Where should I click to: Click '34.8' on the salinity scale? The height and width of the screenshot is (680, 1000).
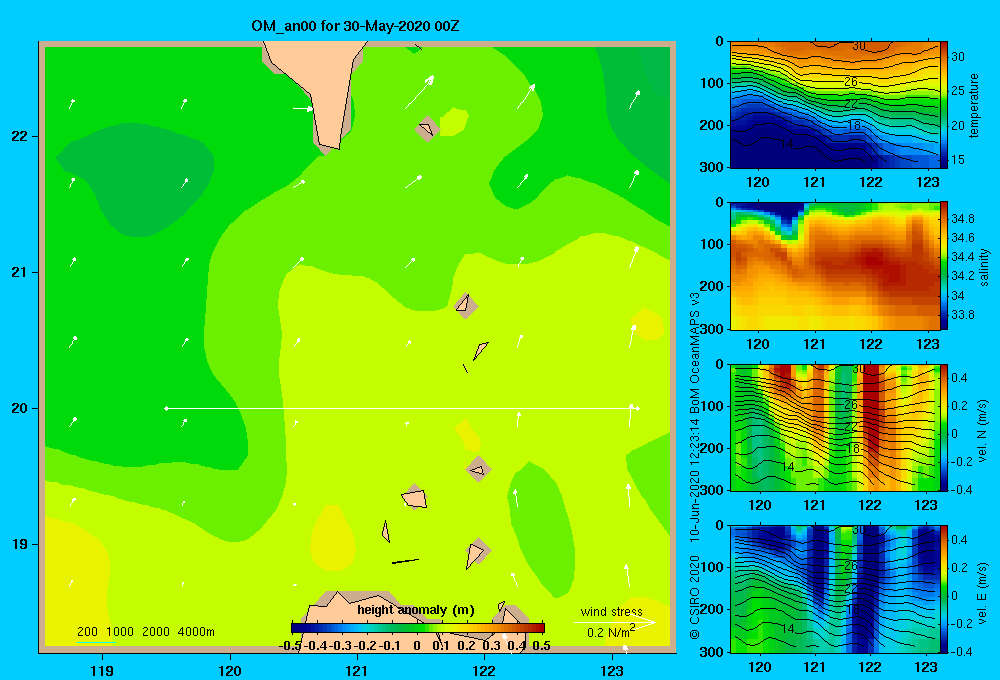click(962, 219)
